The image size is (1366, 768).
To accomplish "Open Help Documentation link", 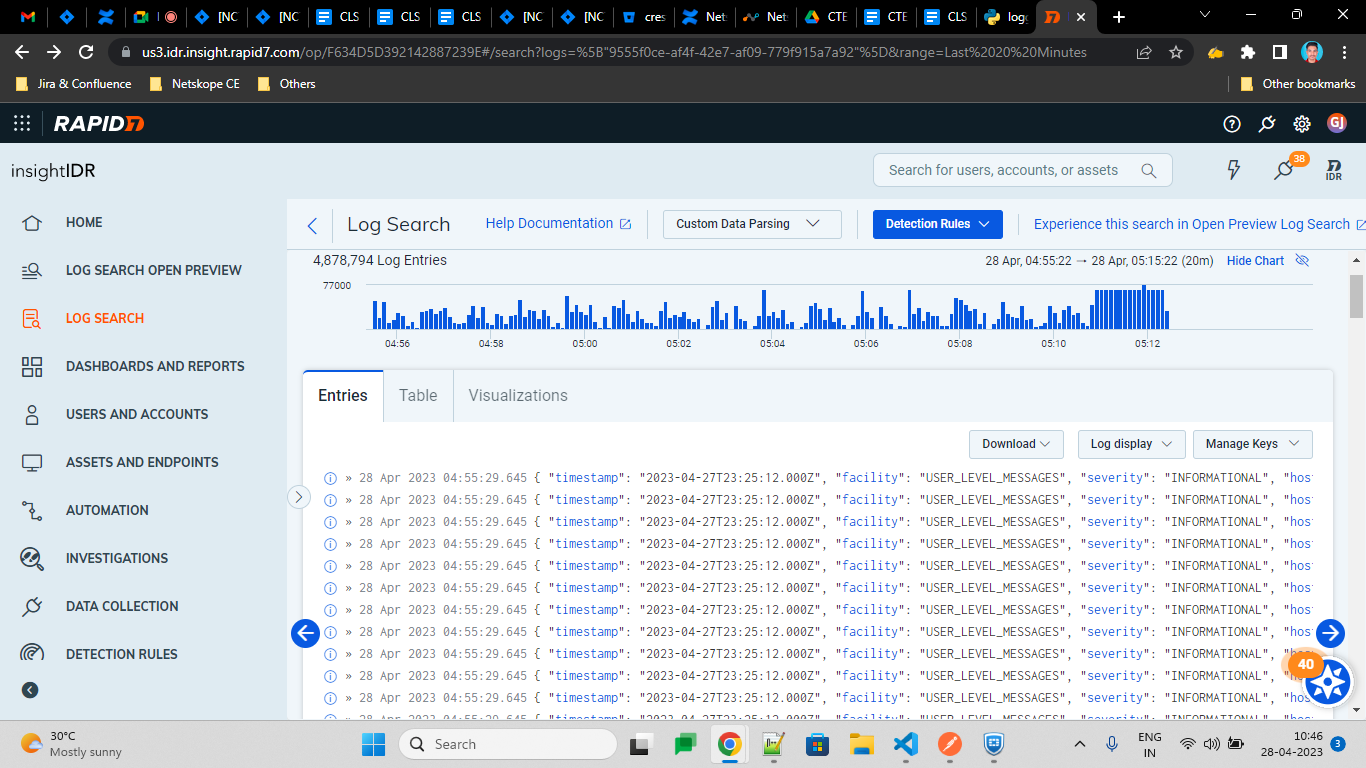I will 558,224.
